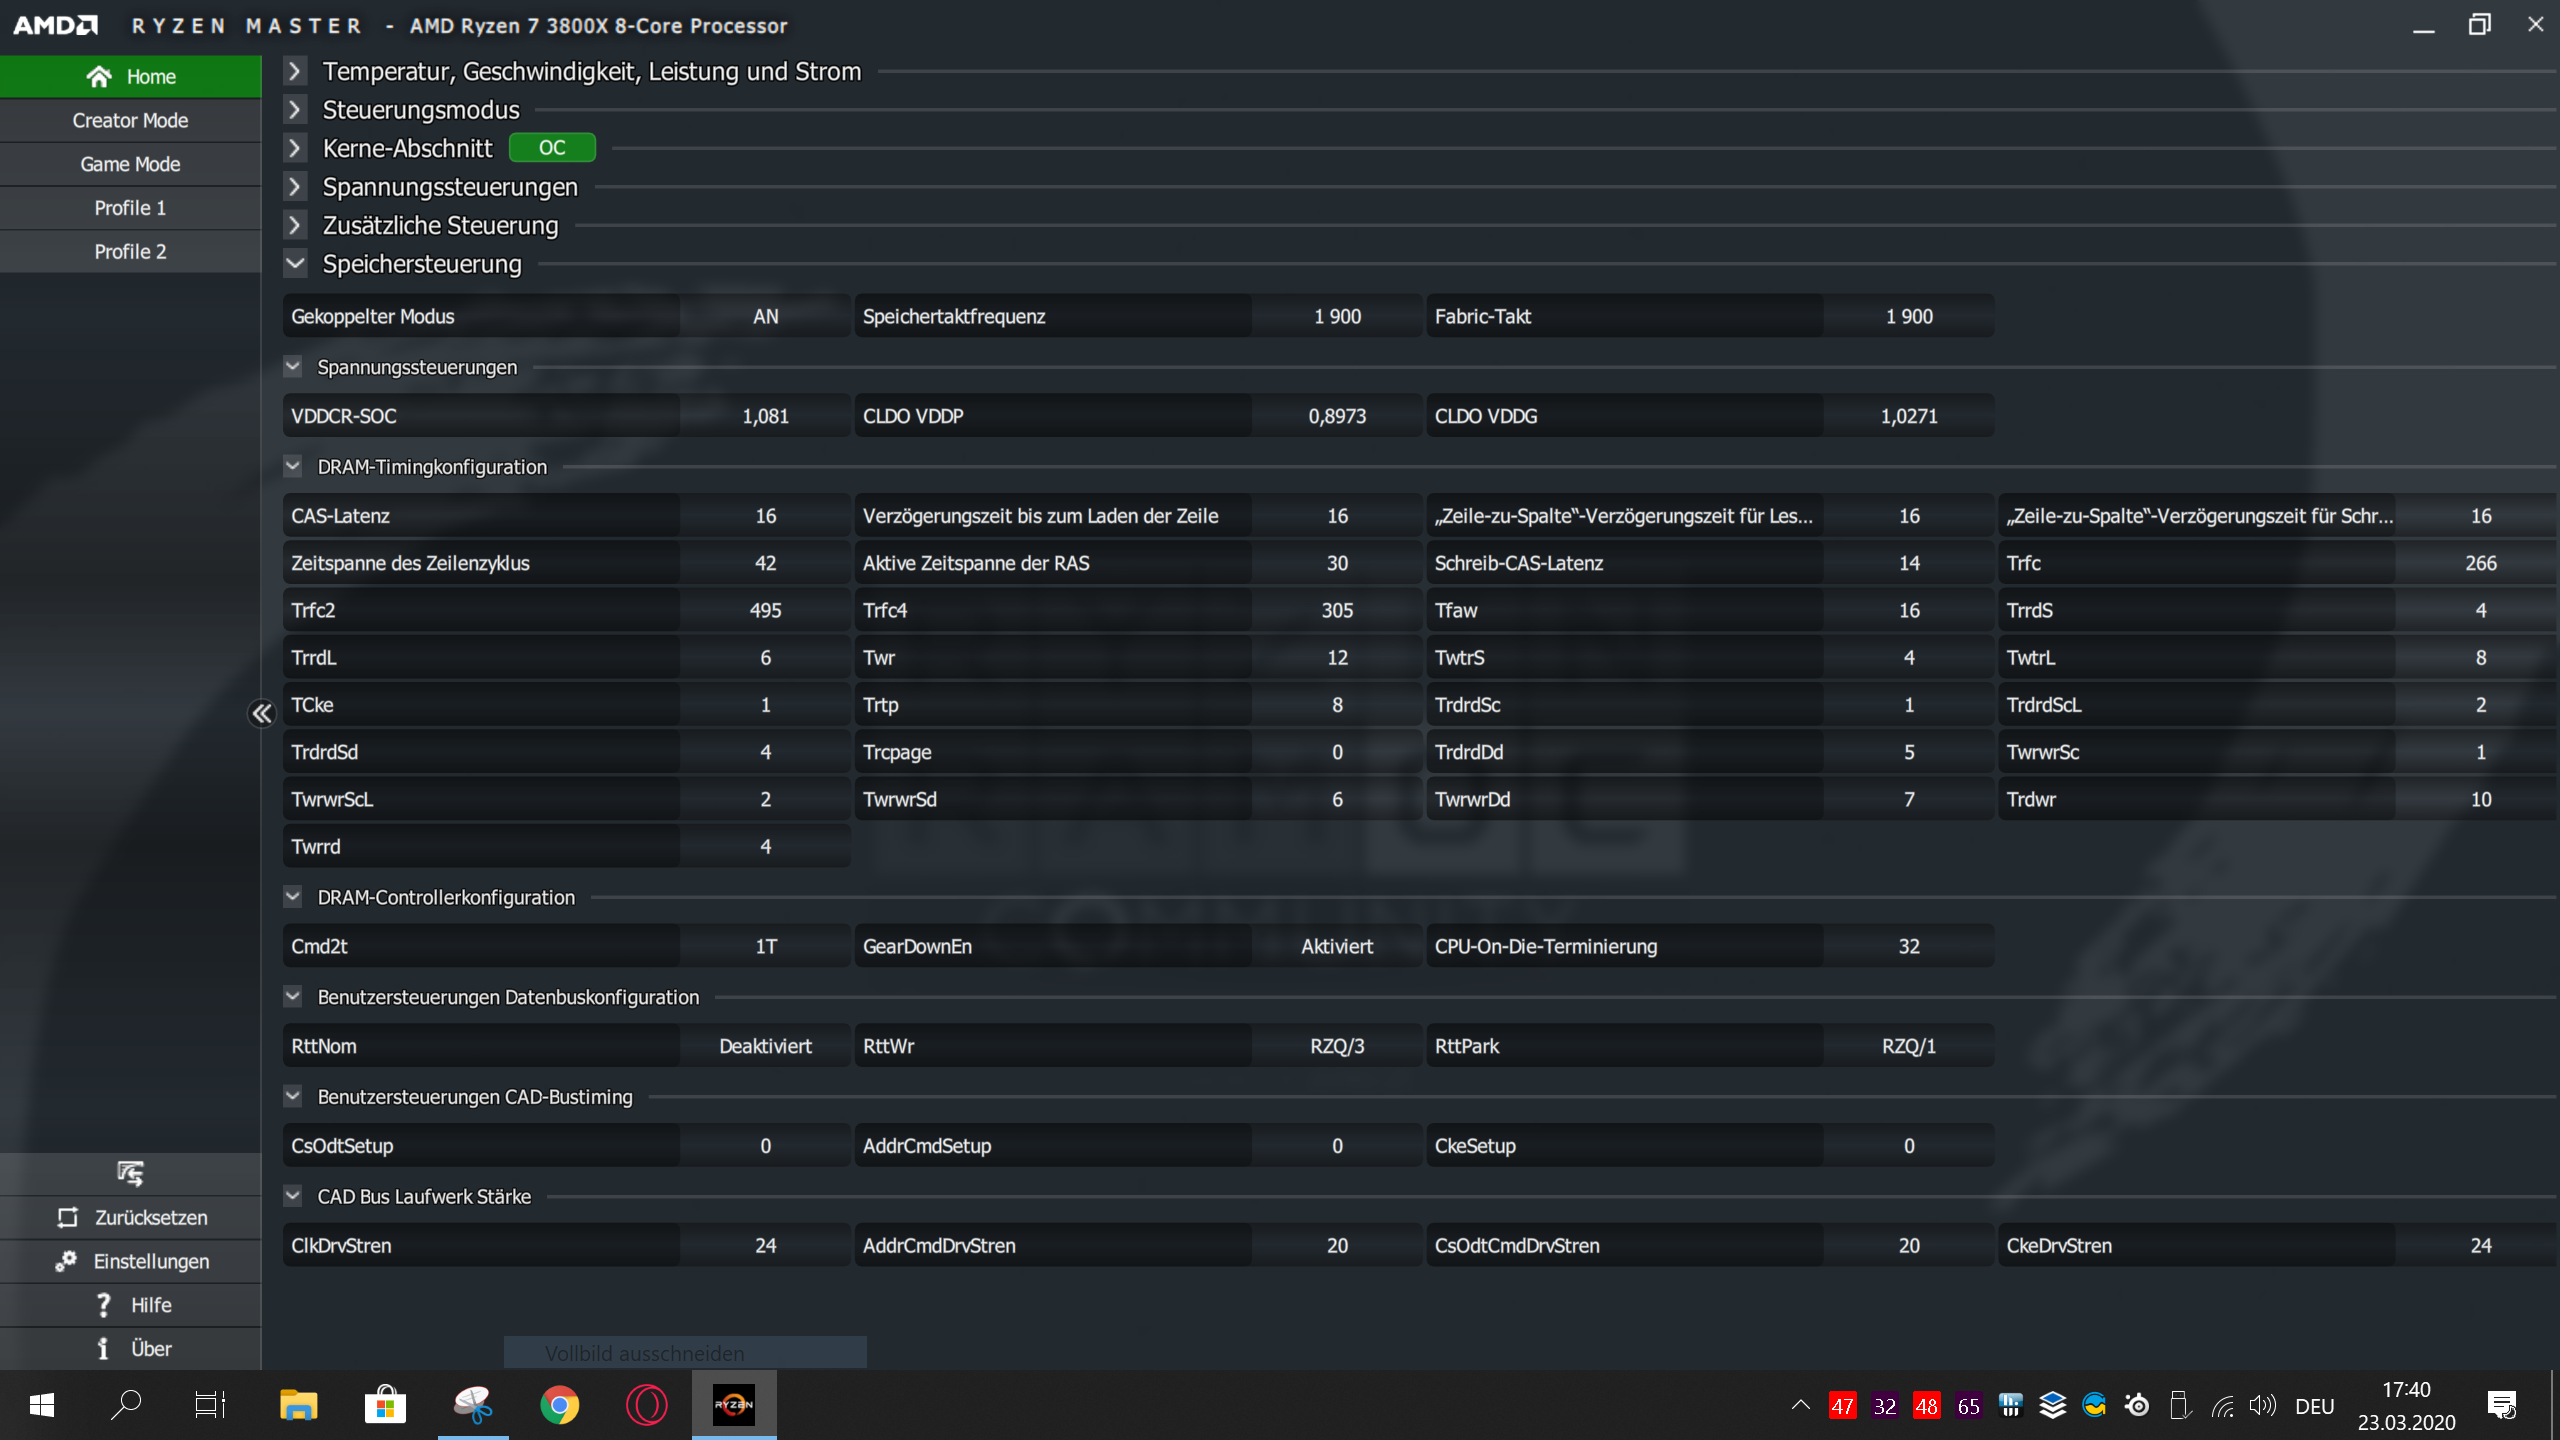
Task: Click the Home icon in sidebar
Action: point(99,77)
